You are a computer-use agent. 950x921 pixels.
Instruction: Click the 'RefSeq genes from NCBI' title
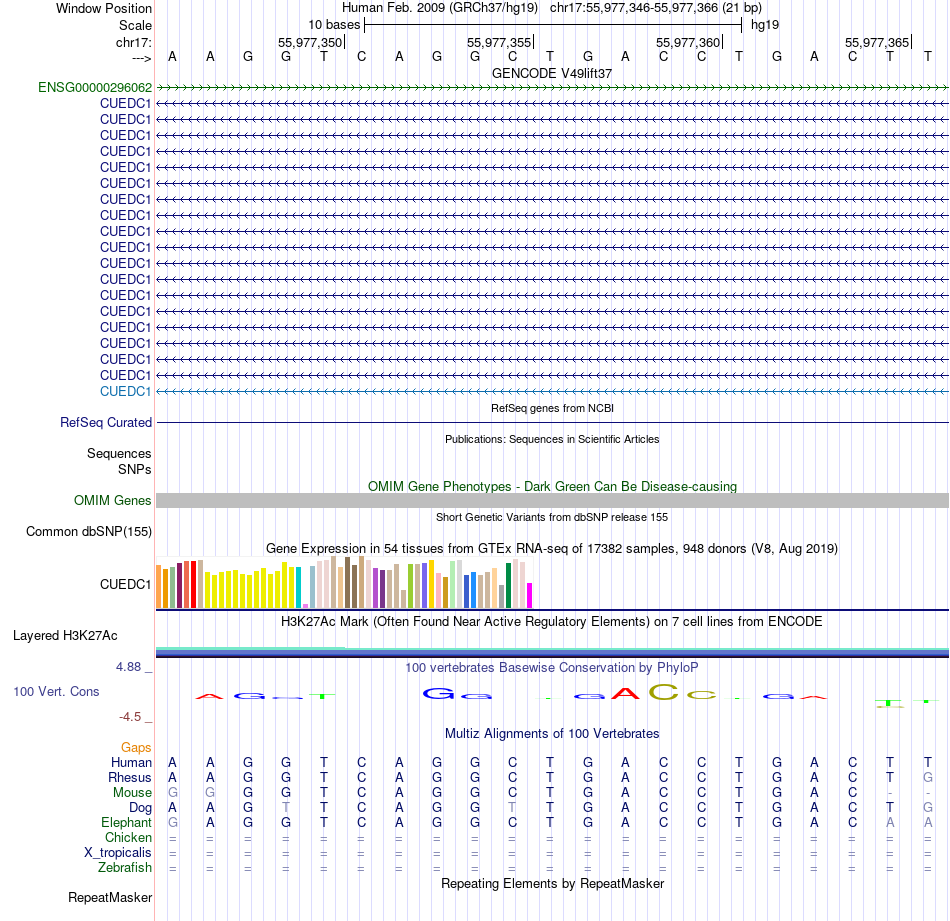553,408
